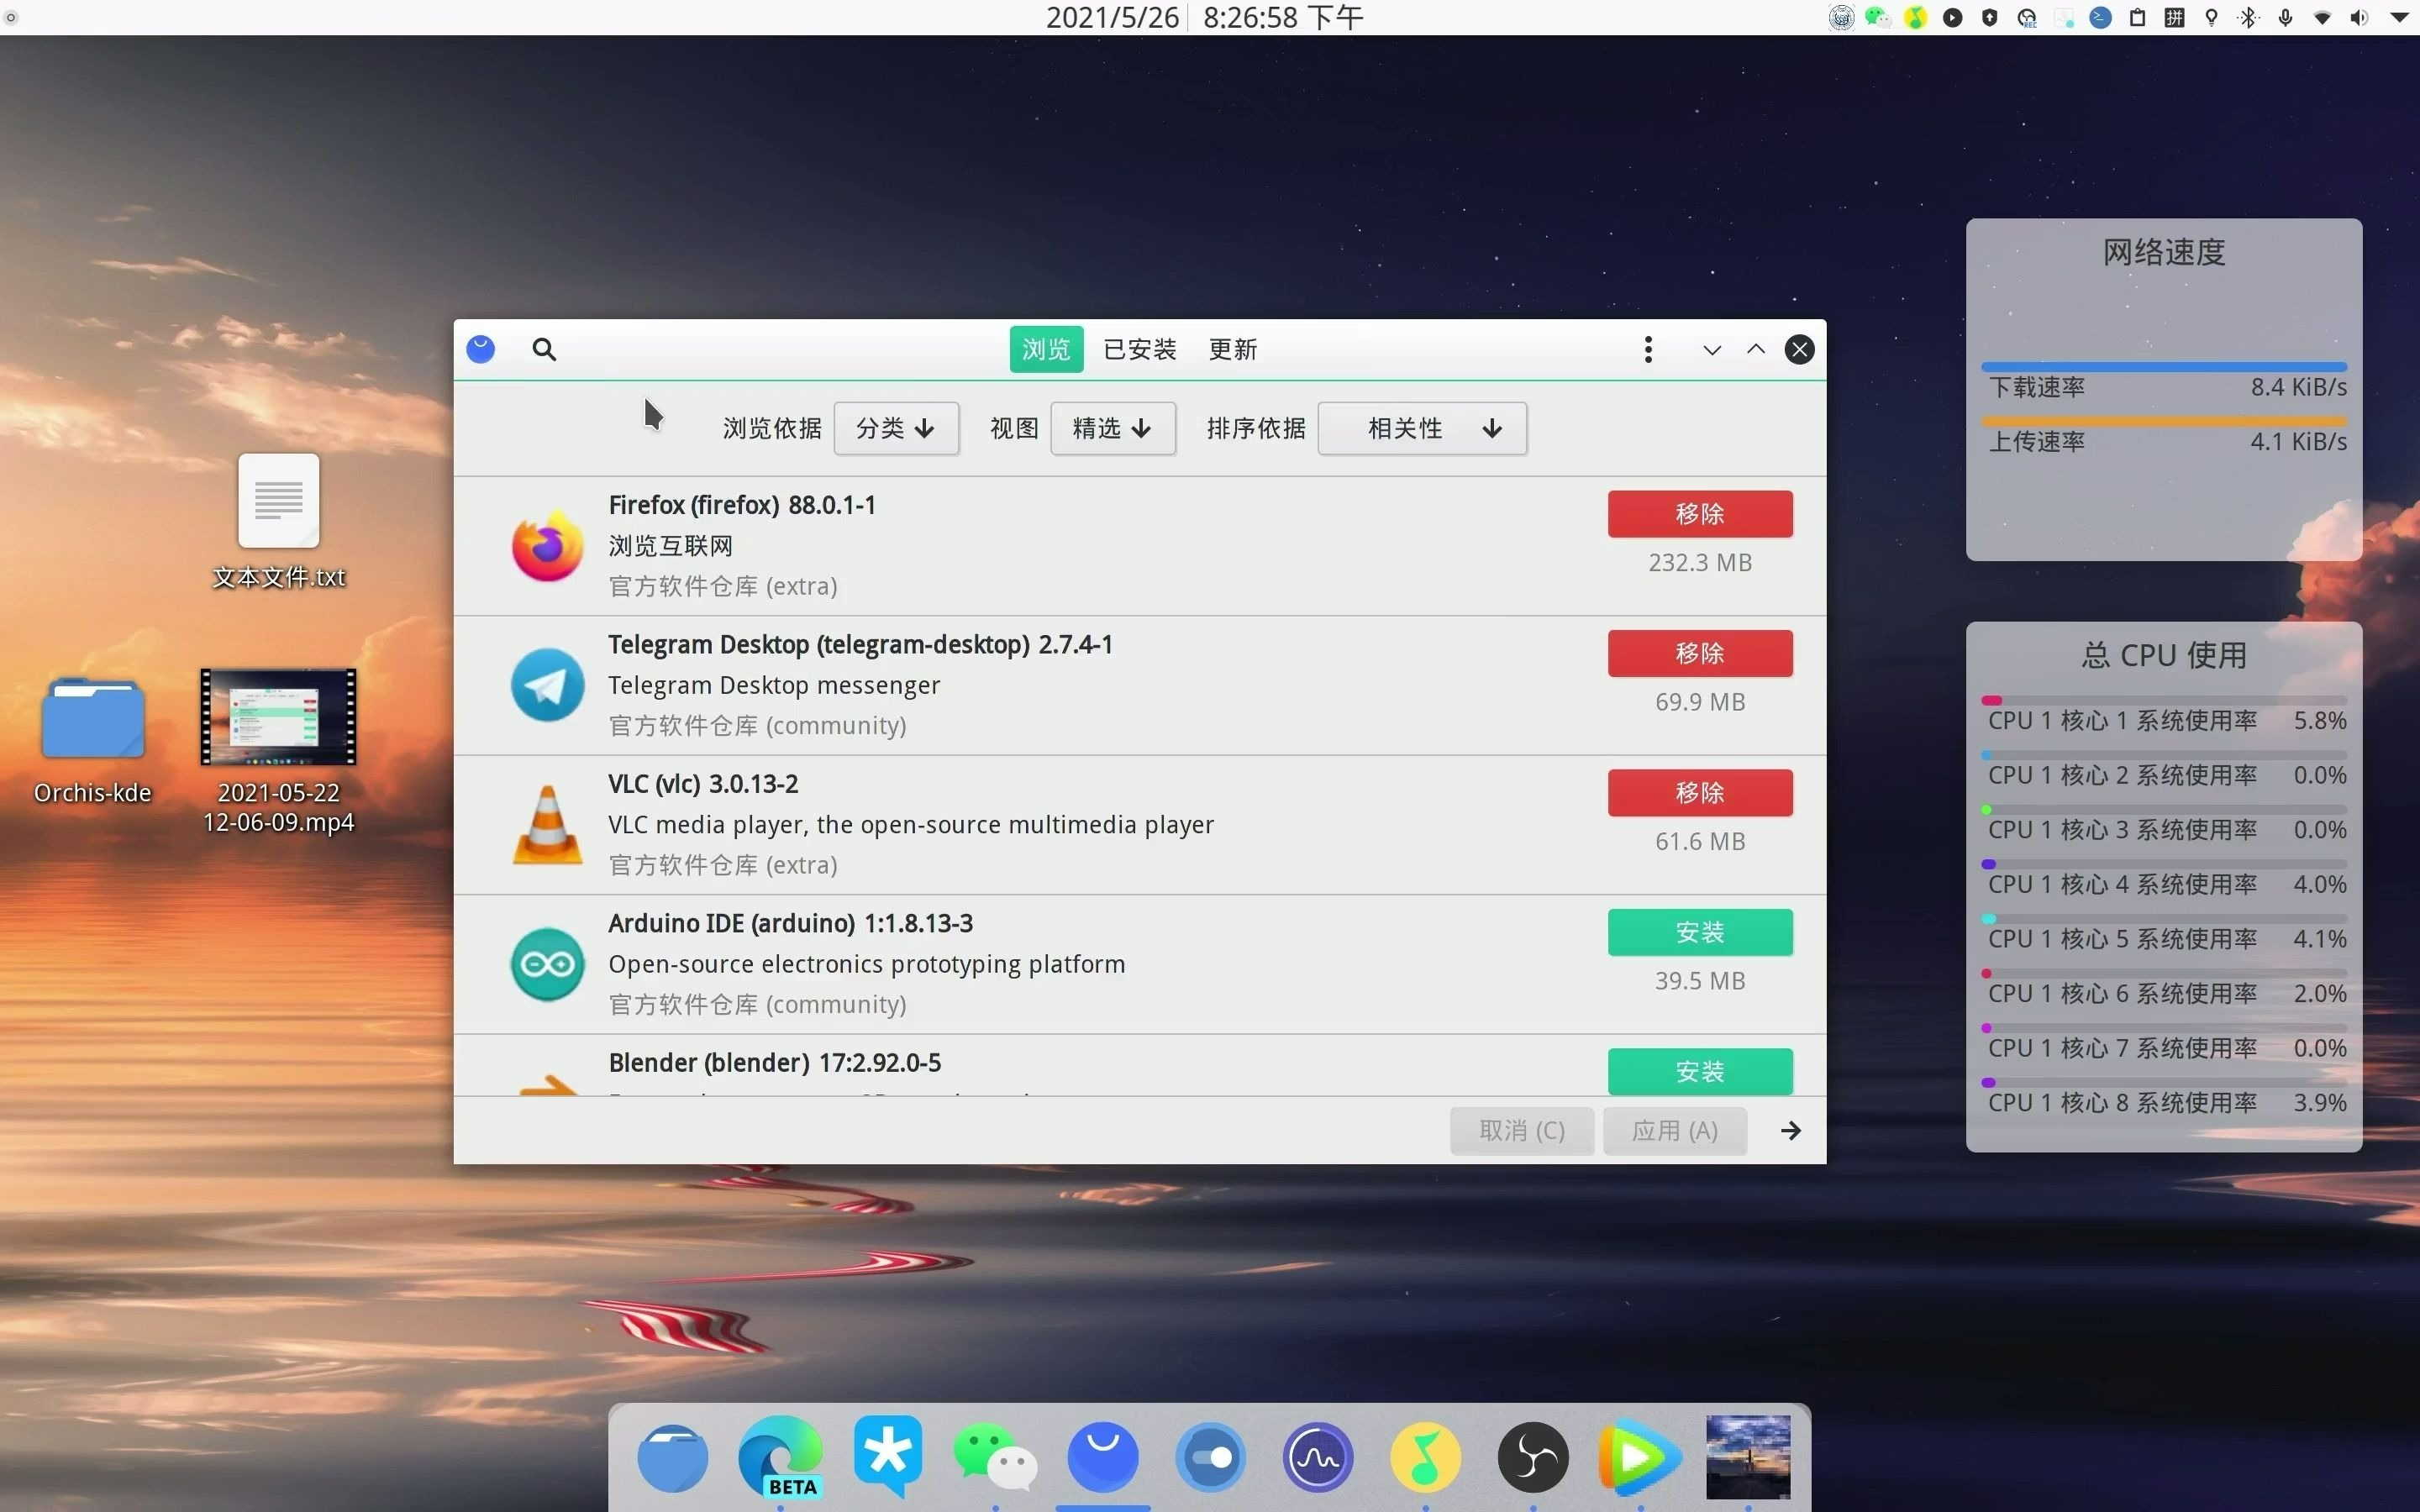Screen dimensions: 2420x1512
Task: Click the pinyin input method tray icon
Action: point(2175,17)
